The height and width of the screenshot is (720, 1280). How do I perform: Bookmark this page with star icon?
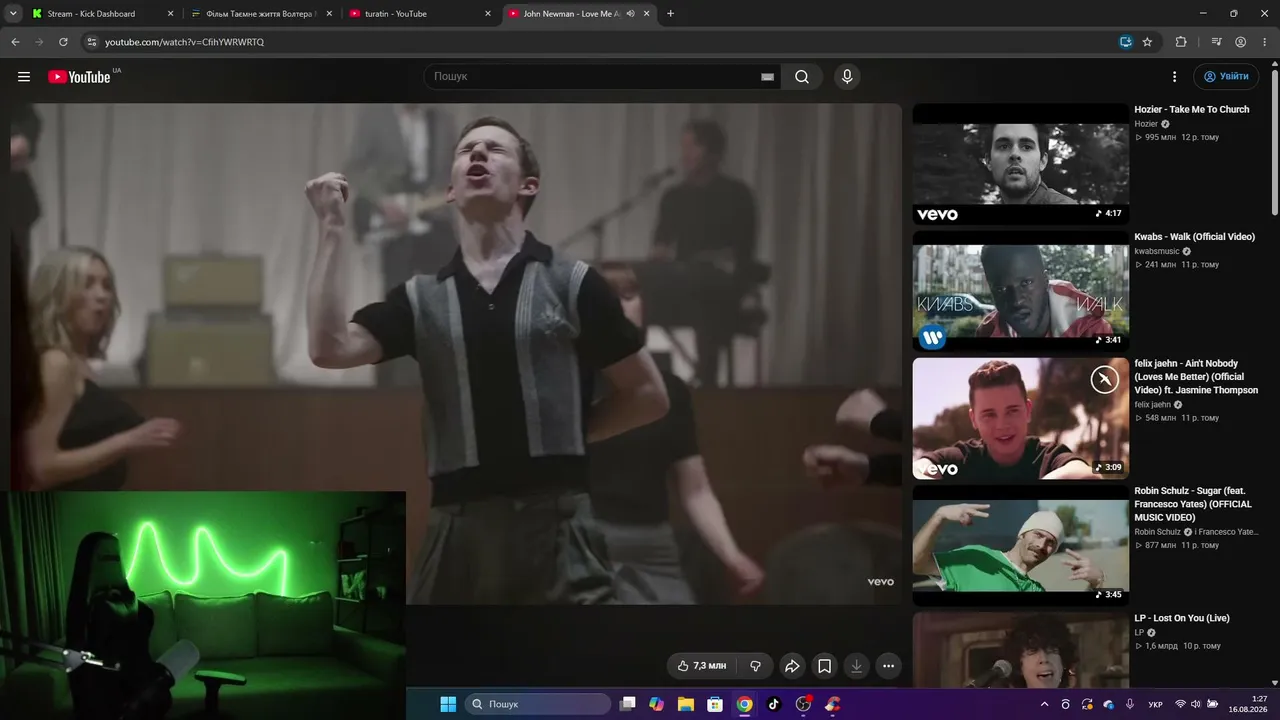(x=1147, y=42)
